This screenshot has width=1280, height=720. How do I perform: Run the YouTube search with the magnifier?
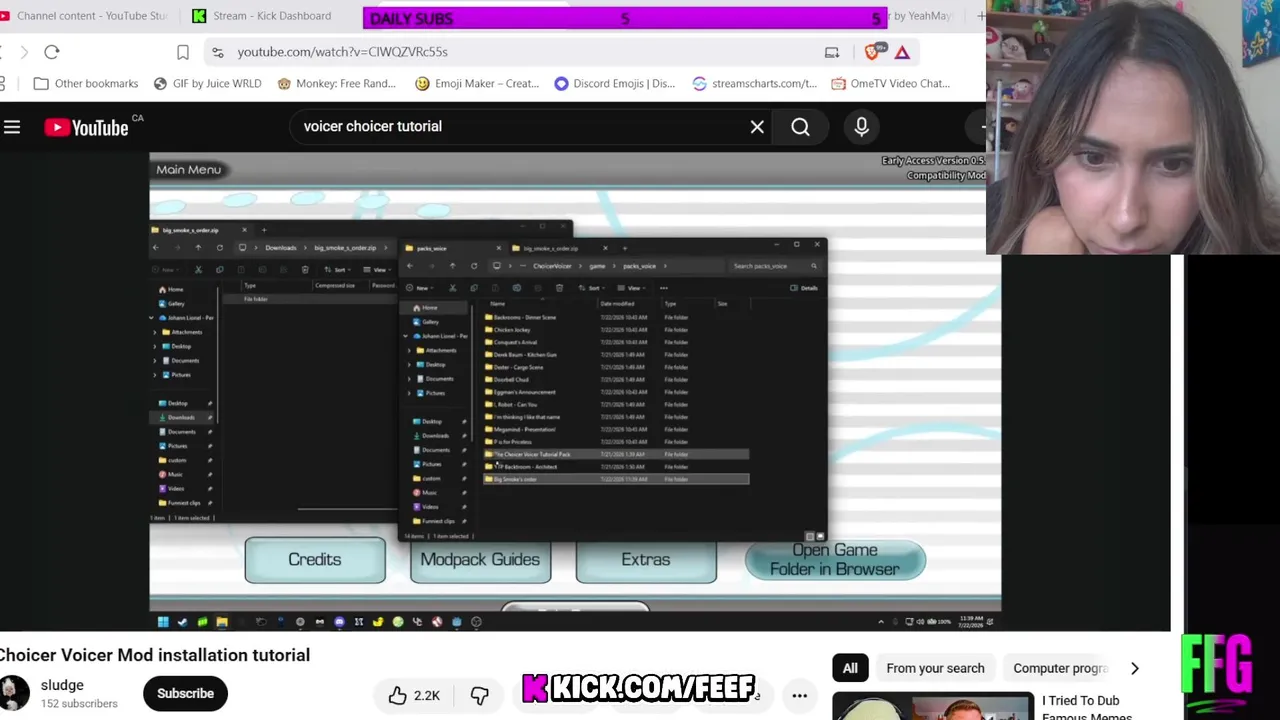pyautogui.click(x=800, y=127)
